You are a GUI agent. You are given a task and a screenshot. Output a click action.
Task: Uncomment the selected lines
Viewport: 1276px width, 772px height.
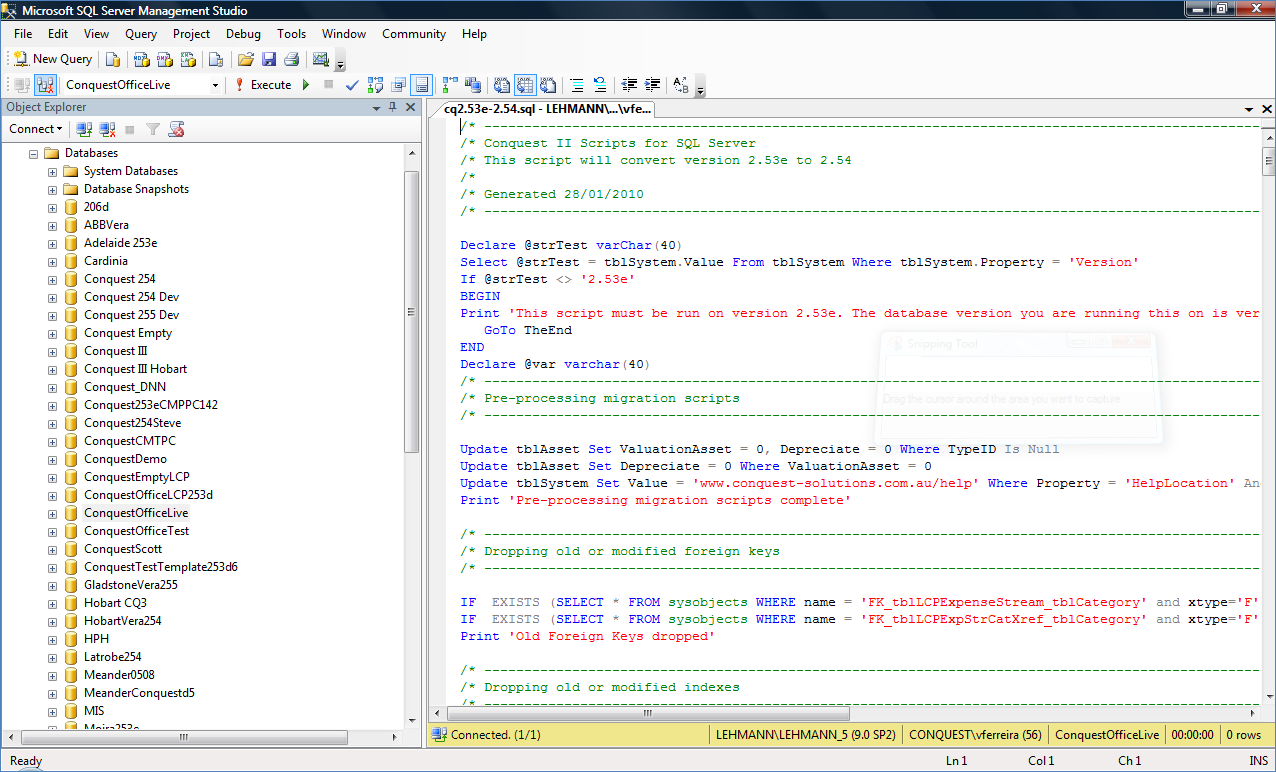click(x=600, y=85)
